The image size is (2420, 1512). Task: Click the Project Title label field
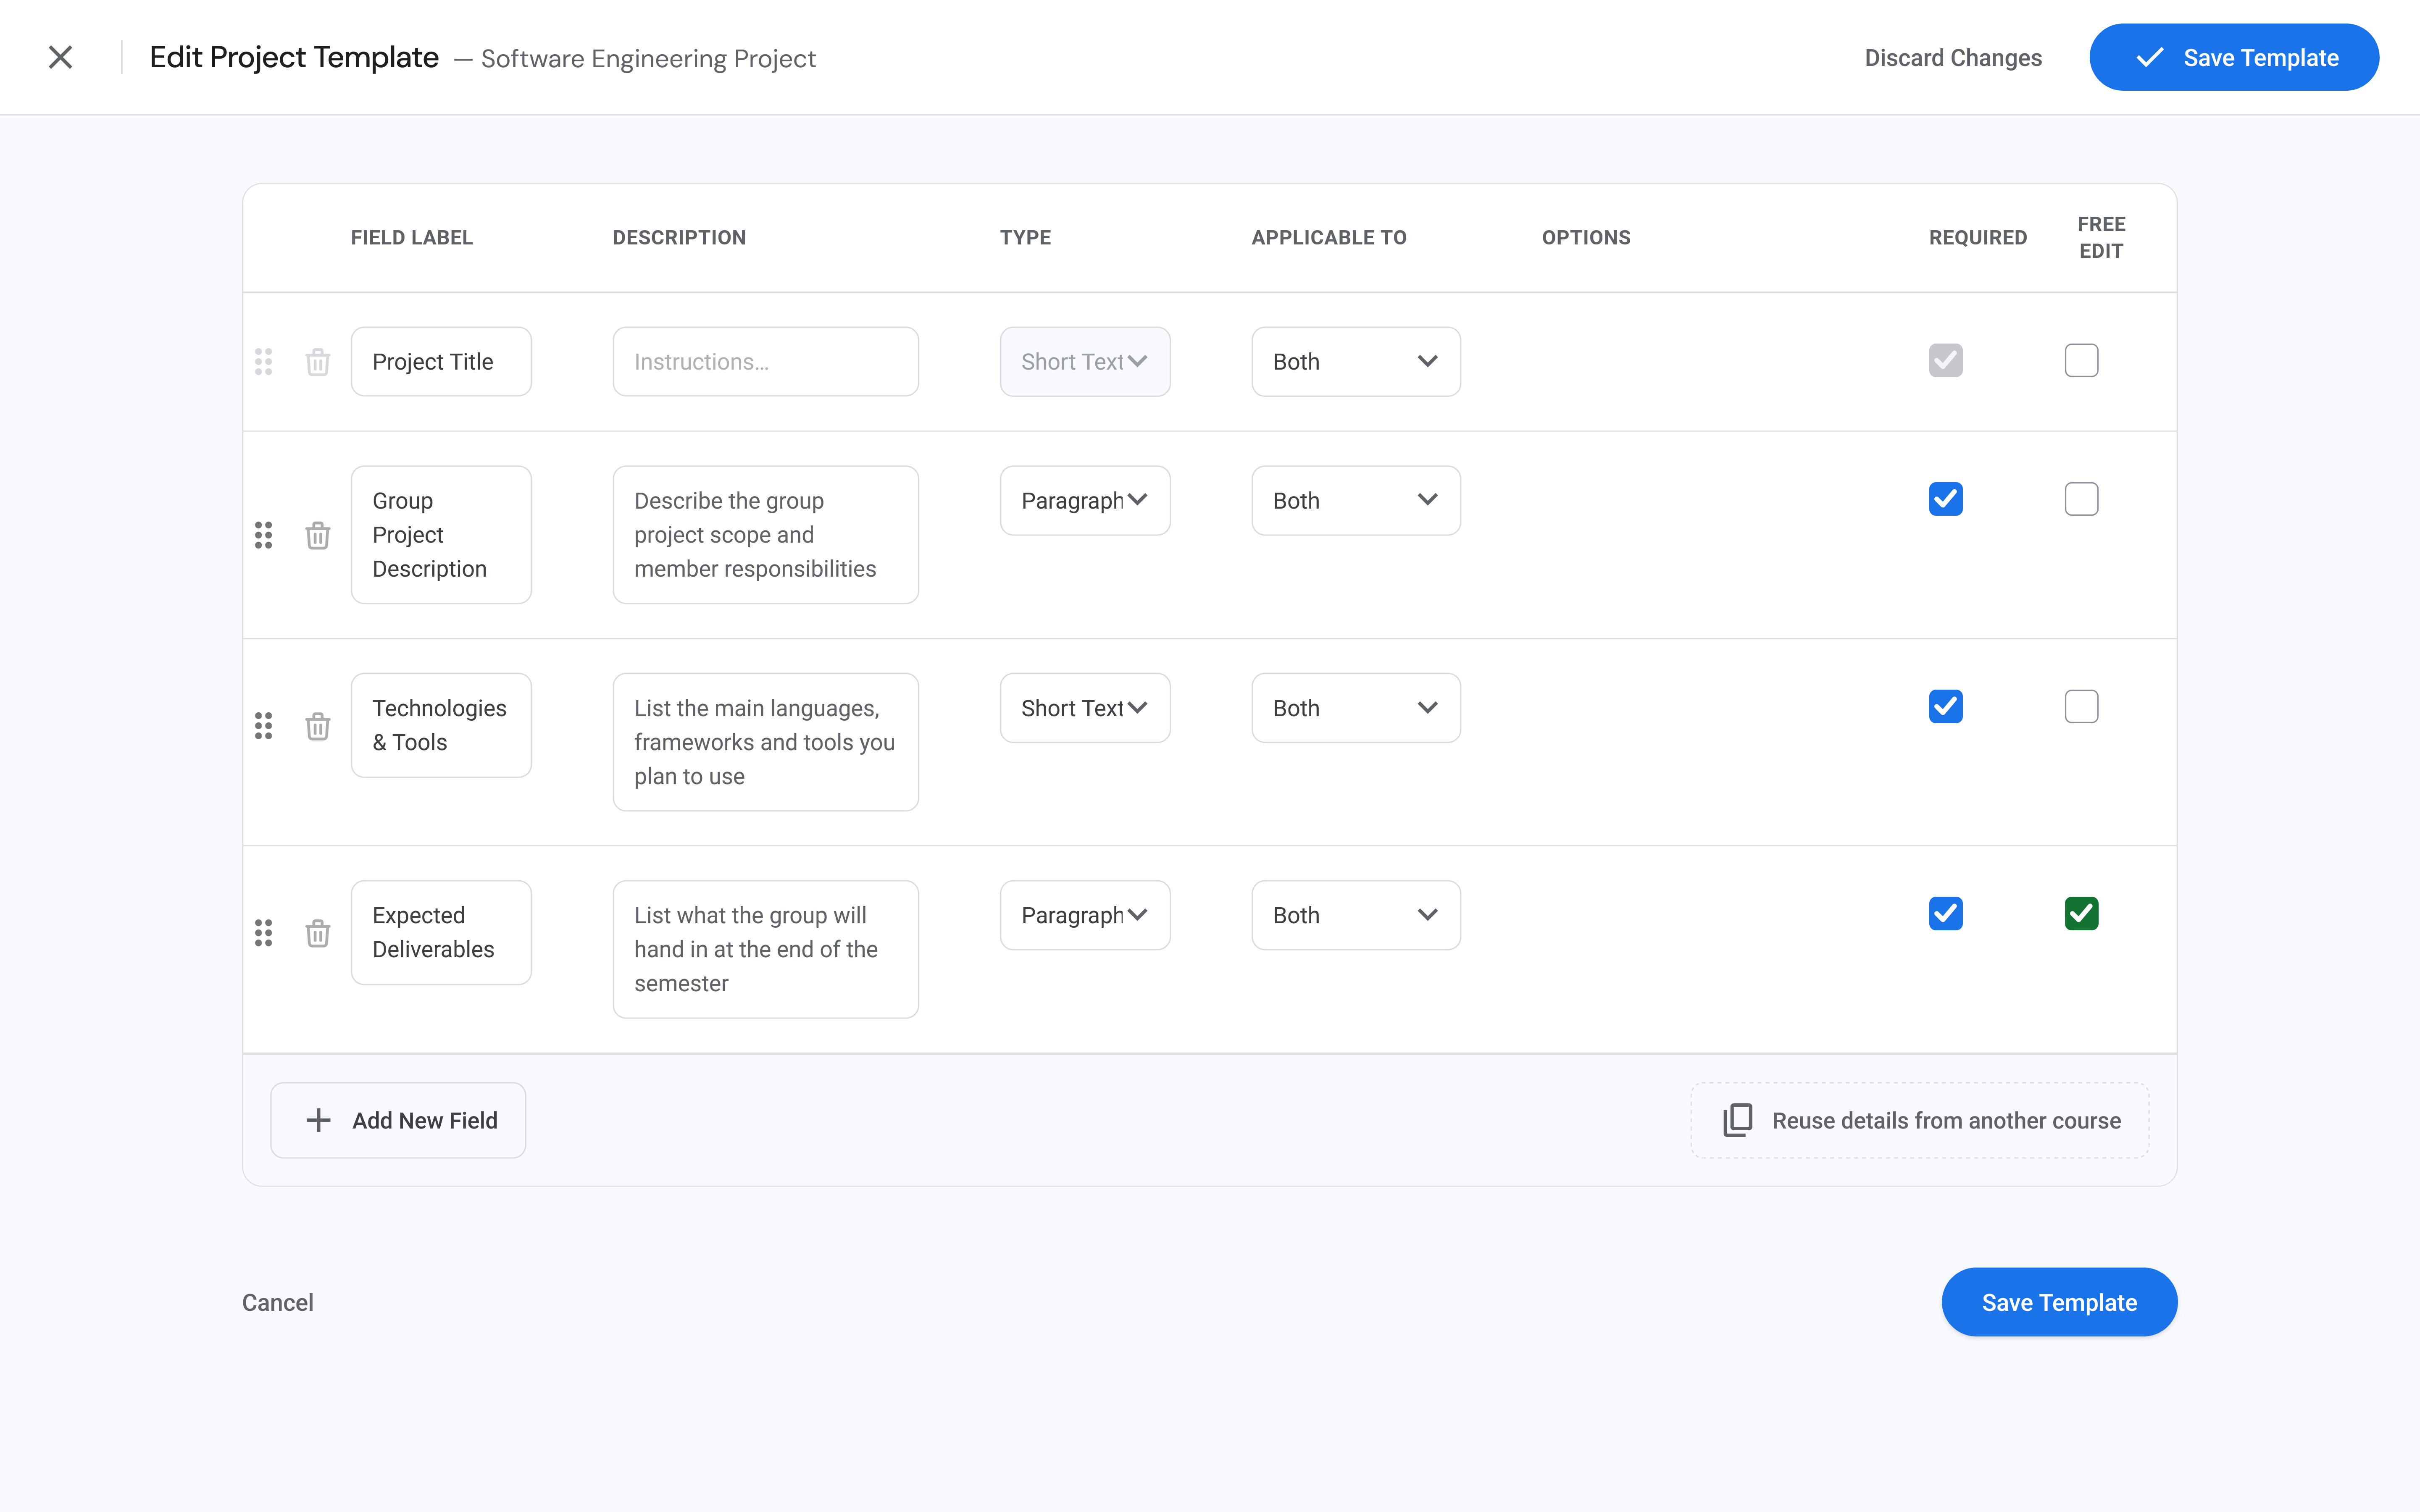pos(441,362)
